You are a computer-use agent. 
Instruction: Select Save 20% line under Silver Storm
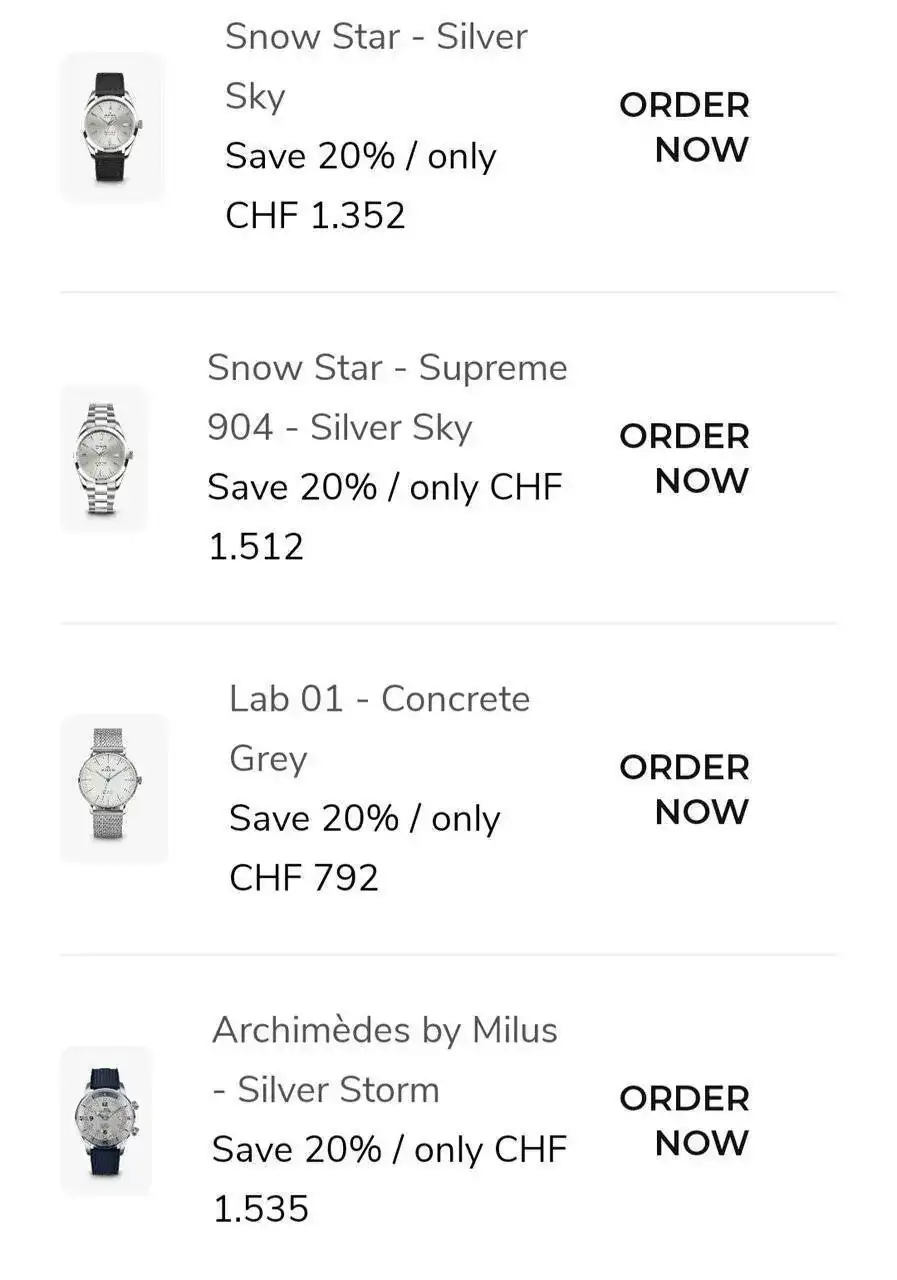pos(388,1150)
